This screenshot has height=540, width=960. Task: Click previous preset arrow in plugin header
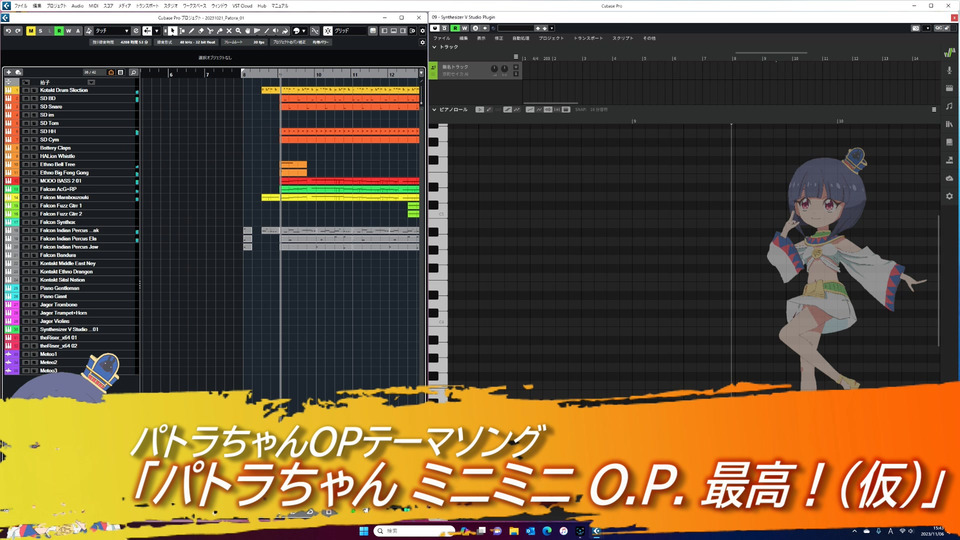point(538,28)
